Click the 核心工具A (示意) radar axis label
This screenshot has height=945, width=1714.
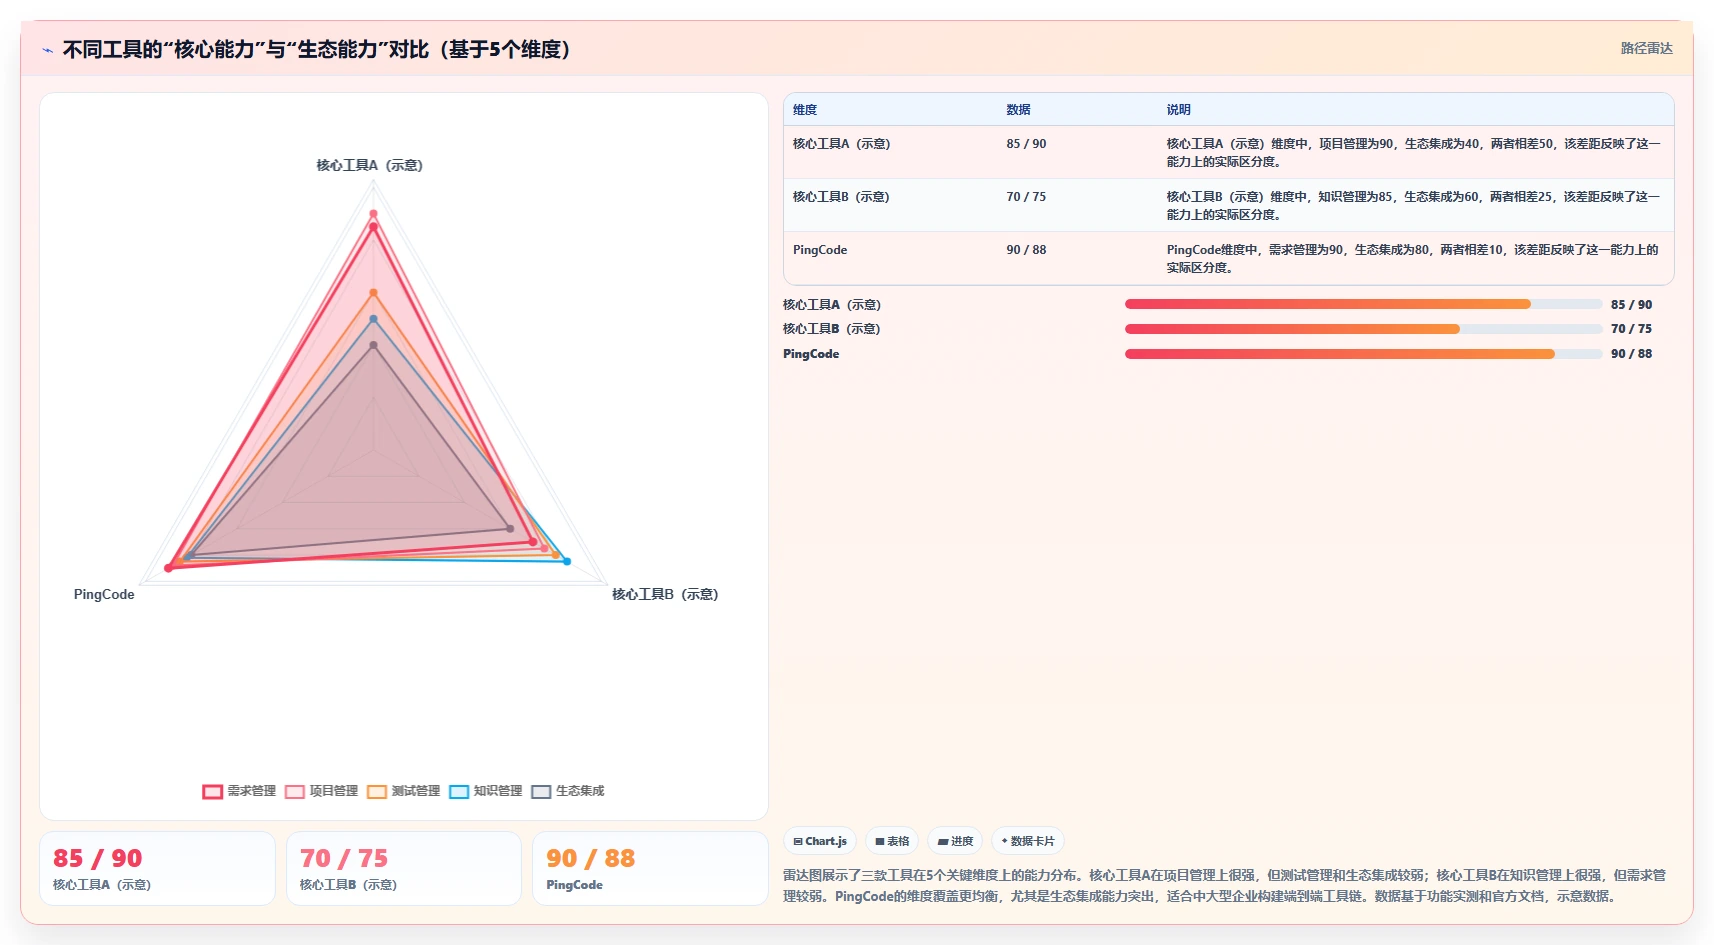[370, 165]
